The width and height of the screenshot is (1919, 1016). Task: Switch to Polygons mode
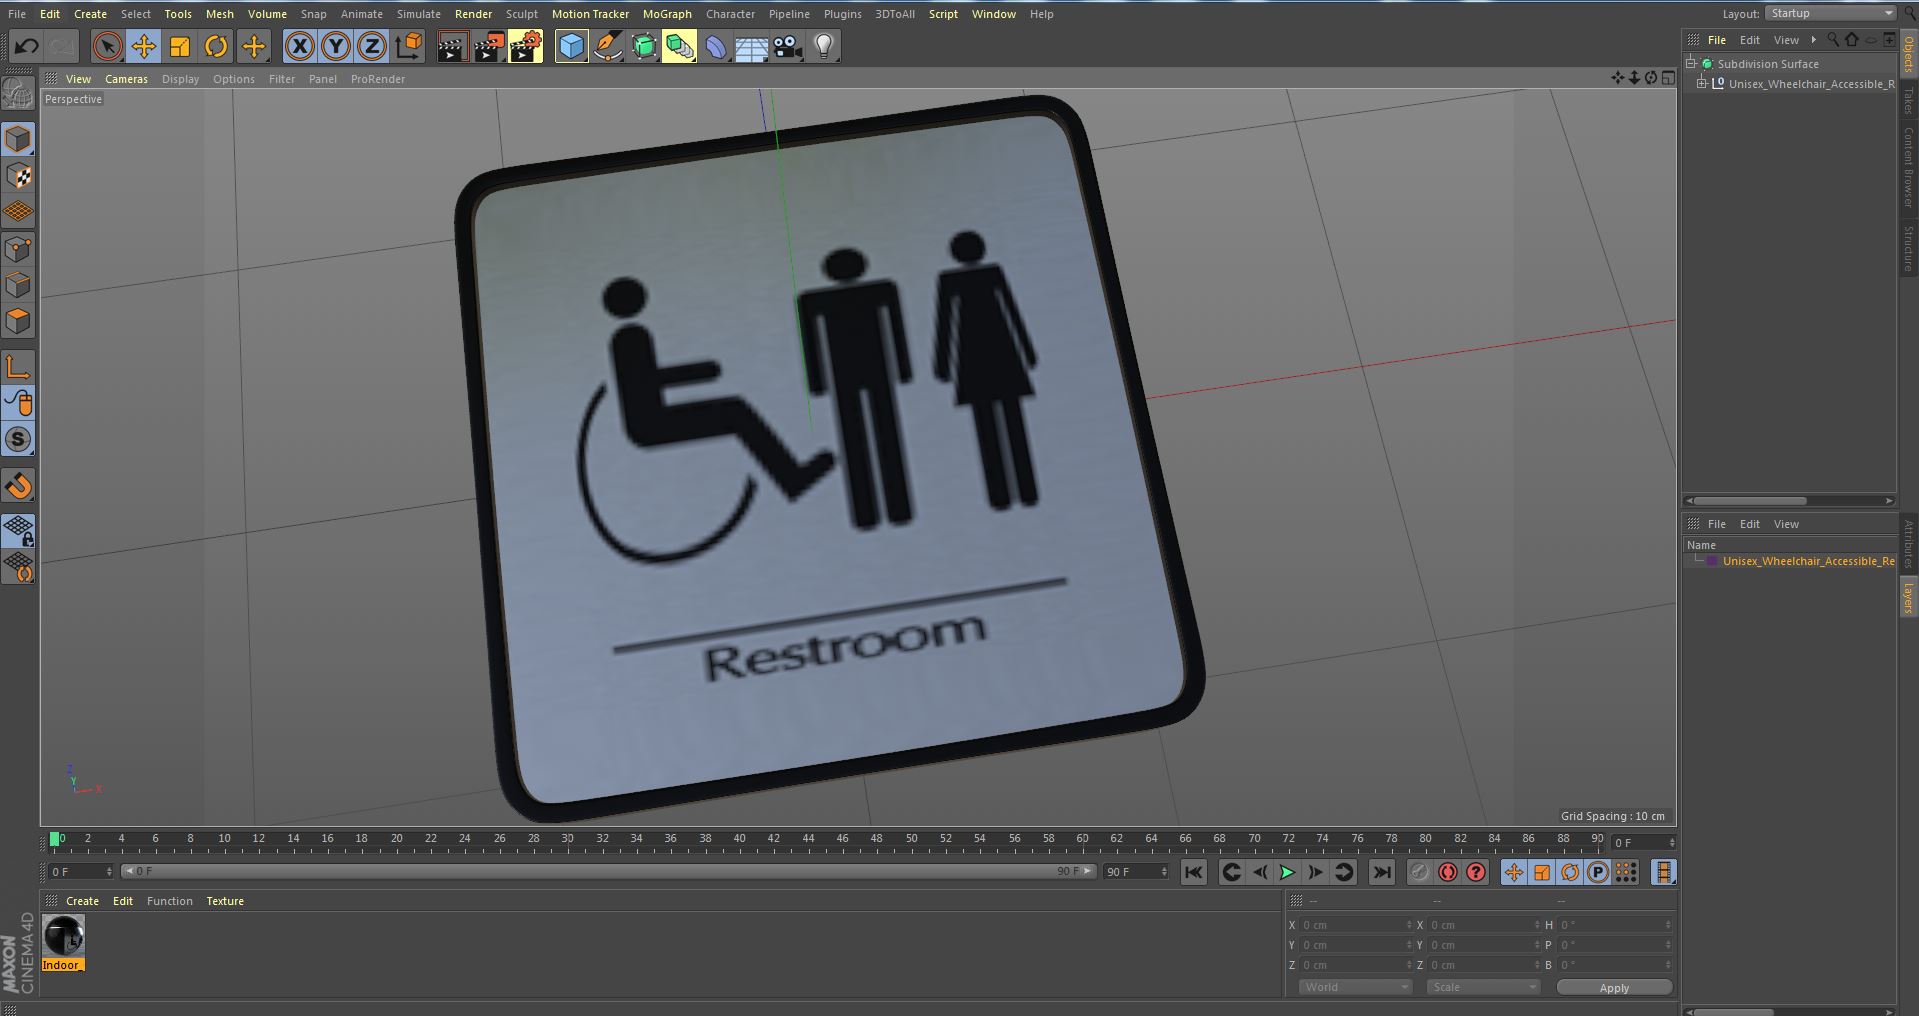tap(18, 321)
